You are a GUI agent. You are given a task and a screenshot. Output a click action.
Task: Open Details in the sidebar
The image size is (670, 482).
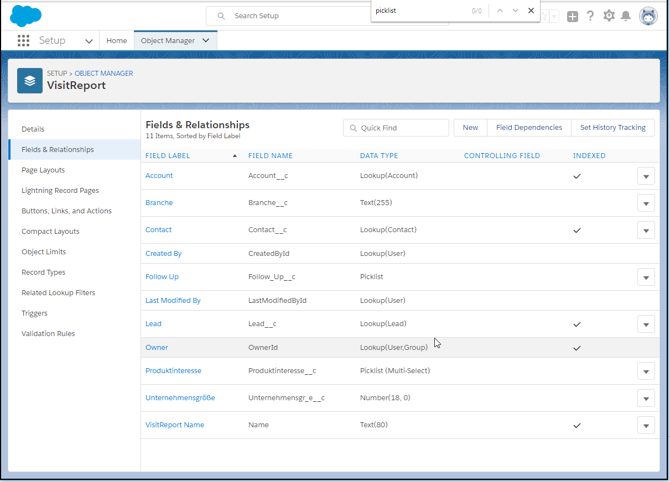(x=33, y=129)
